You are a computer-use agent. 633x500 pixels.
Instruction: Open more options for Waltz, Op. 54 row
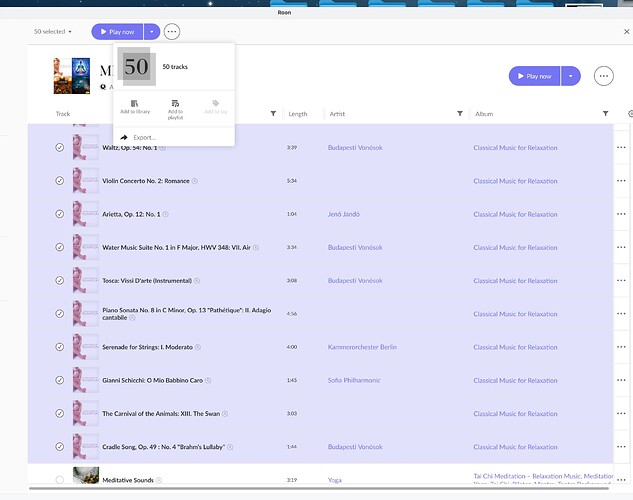[621, 147]
